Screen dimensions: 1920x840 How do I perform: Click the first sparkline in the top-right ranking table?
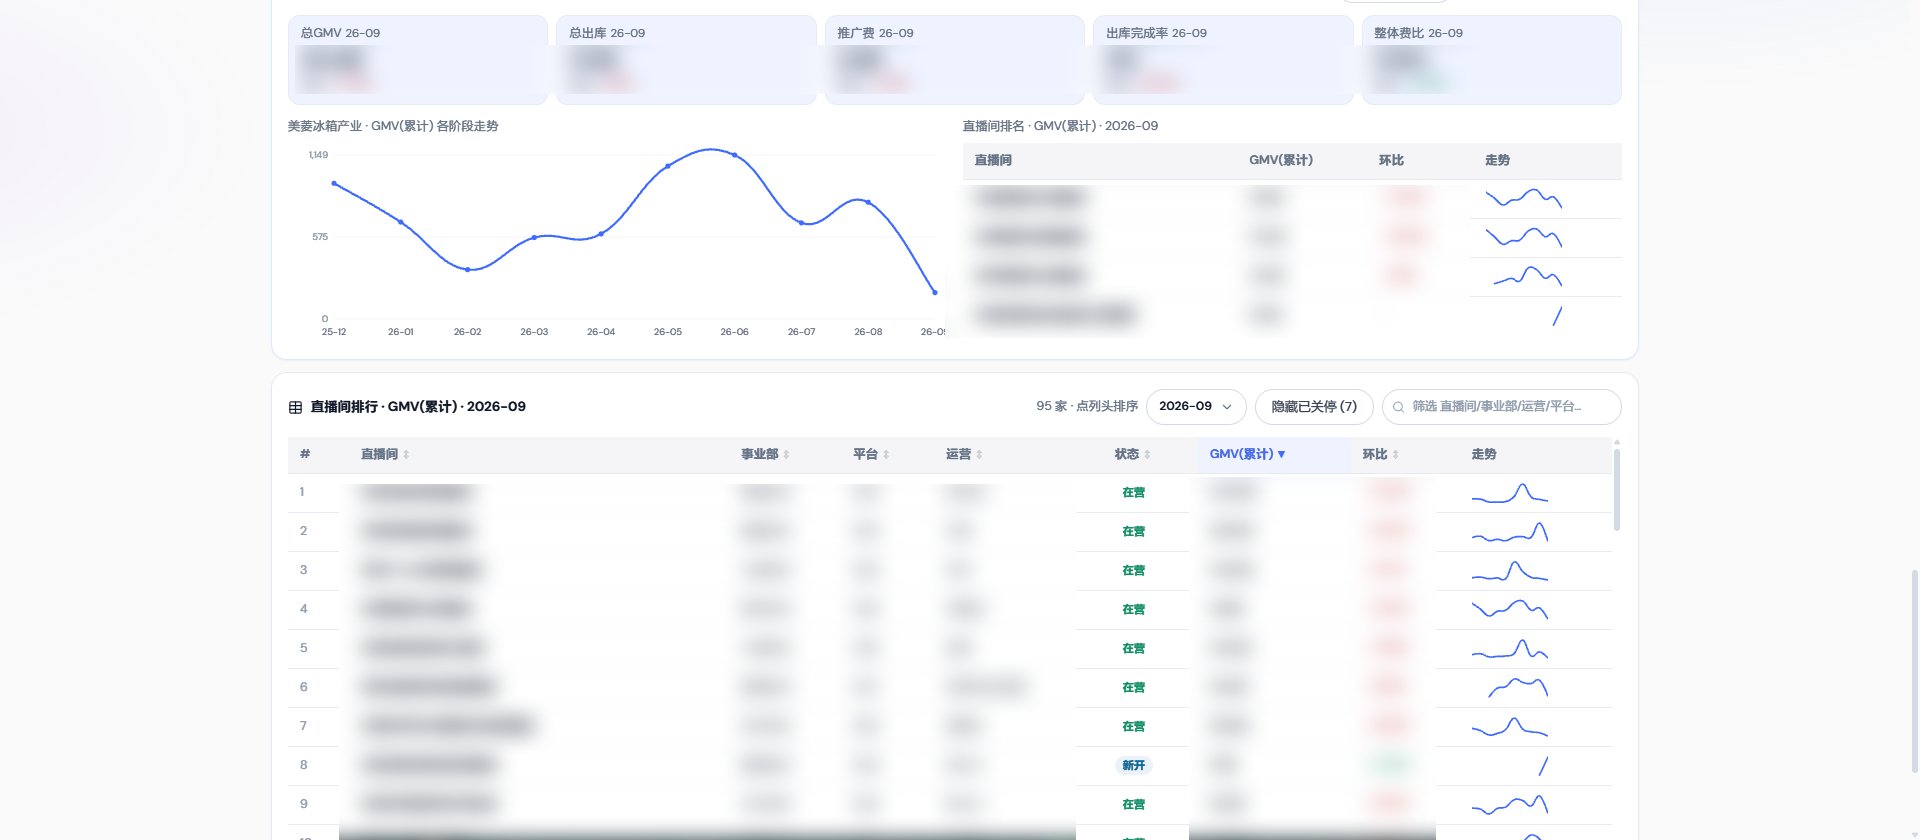[x=1524, y=199]
